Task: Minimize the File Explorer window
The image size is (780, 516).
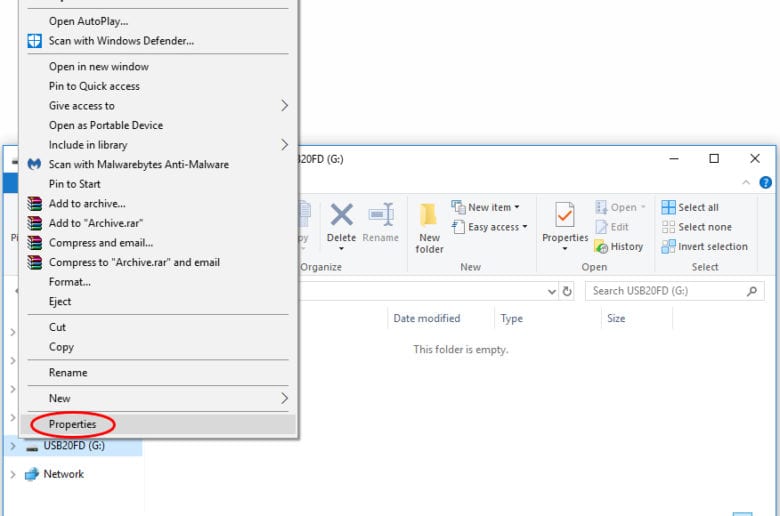Action: click(x=674, y=159)
